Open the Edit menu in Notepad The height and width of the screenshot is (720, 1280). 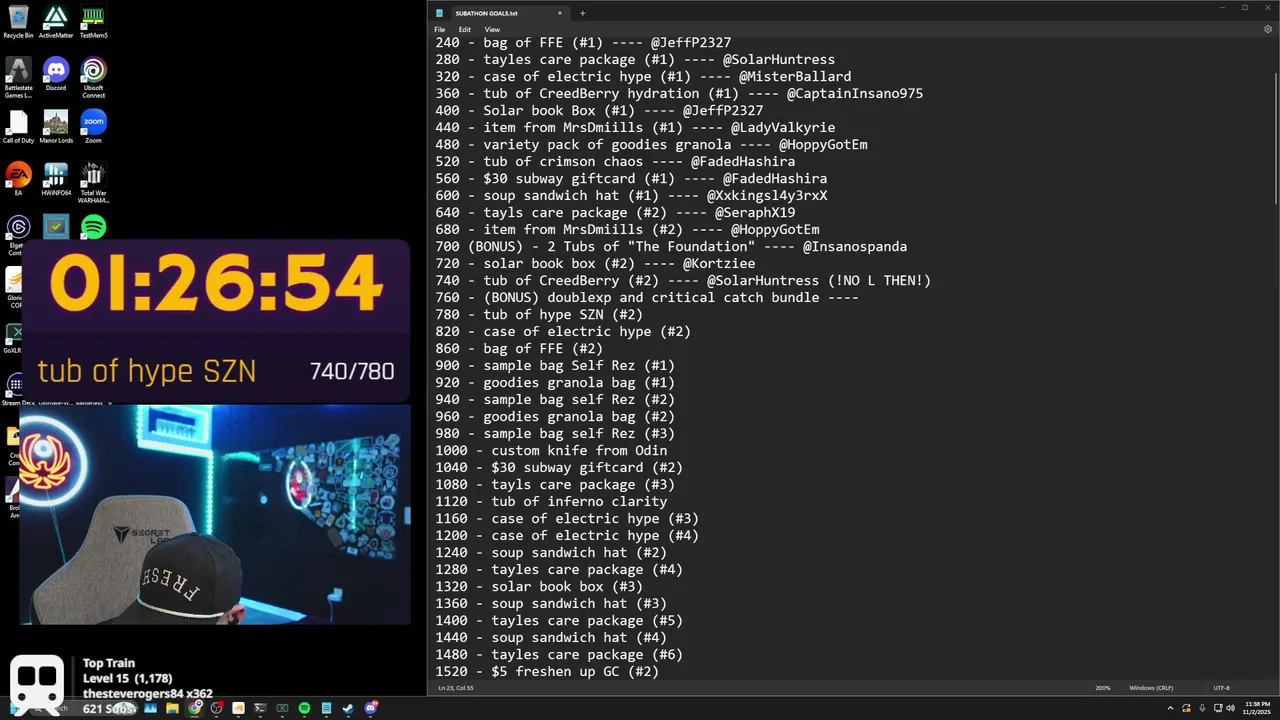[x=465, y=30]
